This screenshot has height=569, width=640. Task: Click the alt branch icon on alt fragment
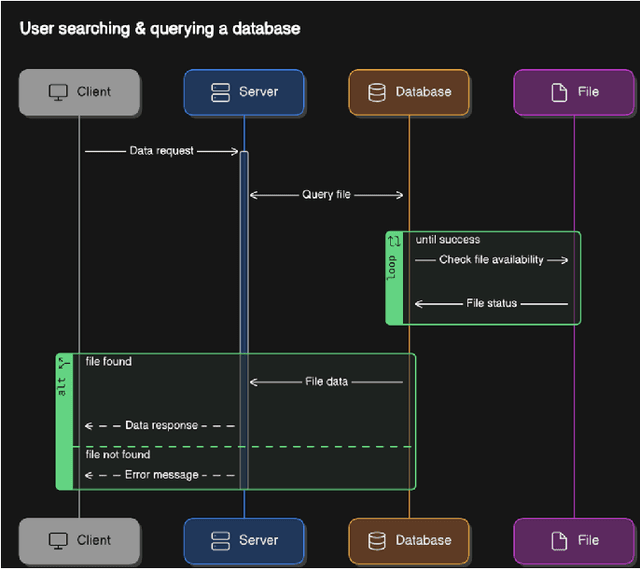coord(64,361)
